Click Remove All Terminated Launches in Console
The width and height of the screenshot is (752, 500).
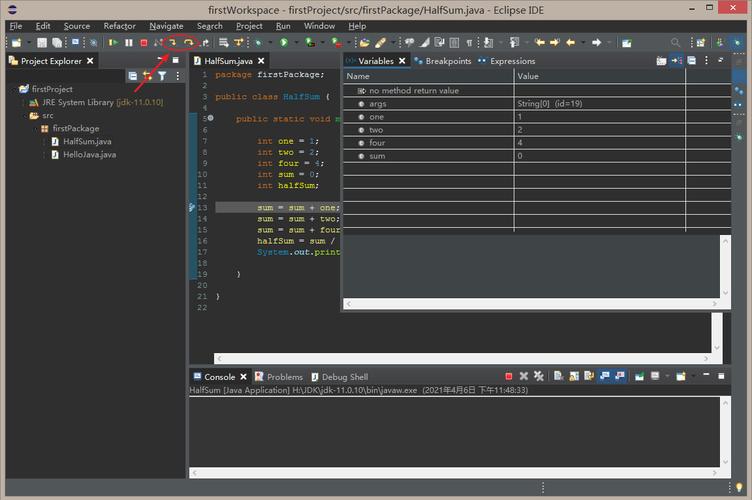(x=539, y=376)
